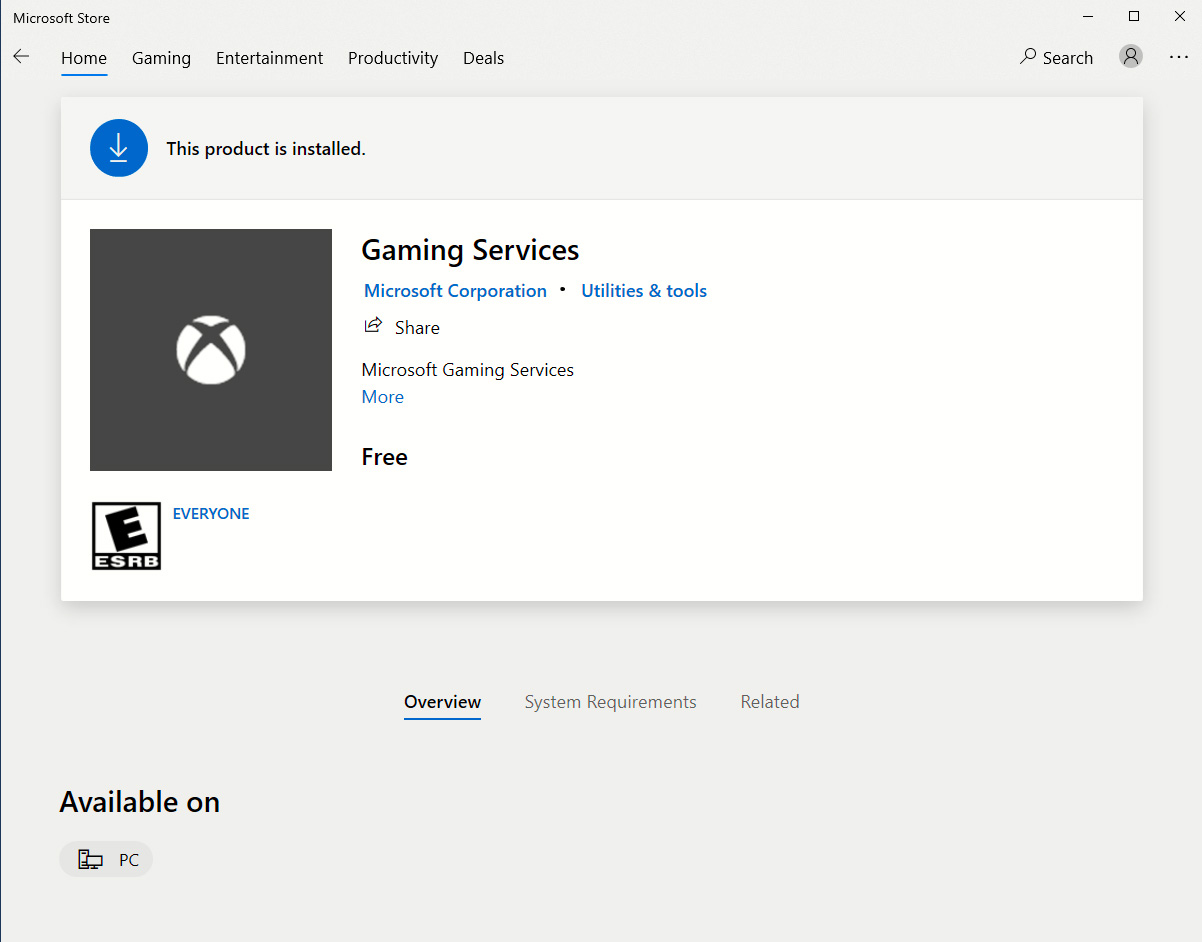Select the Related tab
1202x942 pixels.
(x=770, y=702)
